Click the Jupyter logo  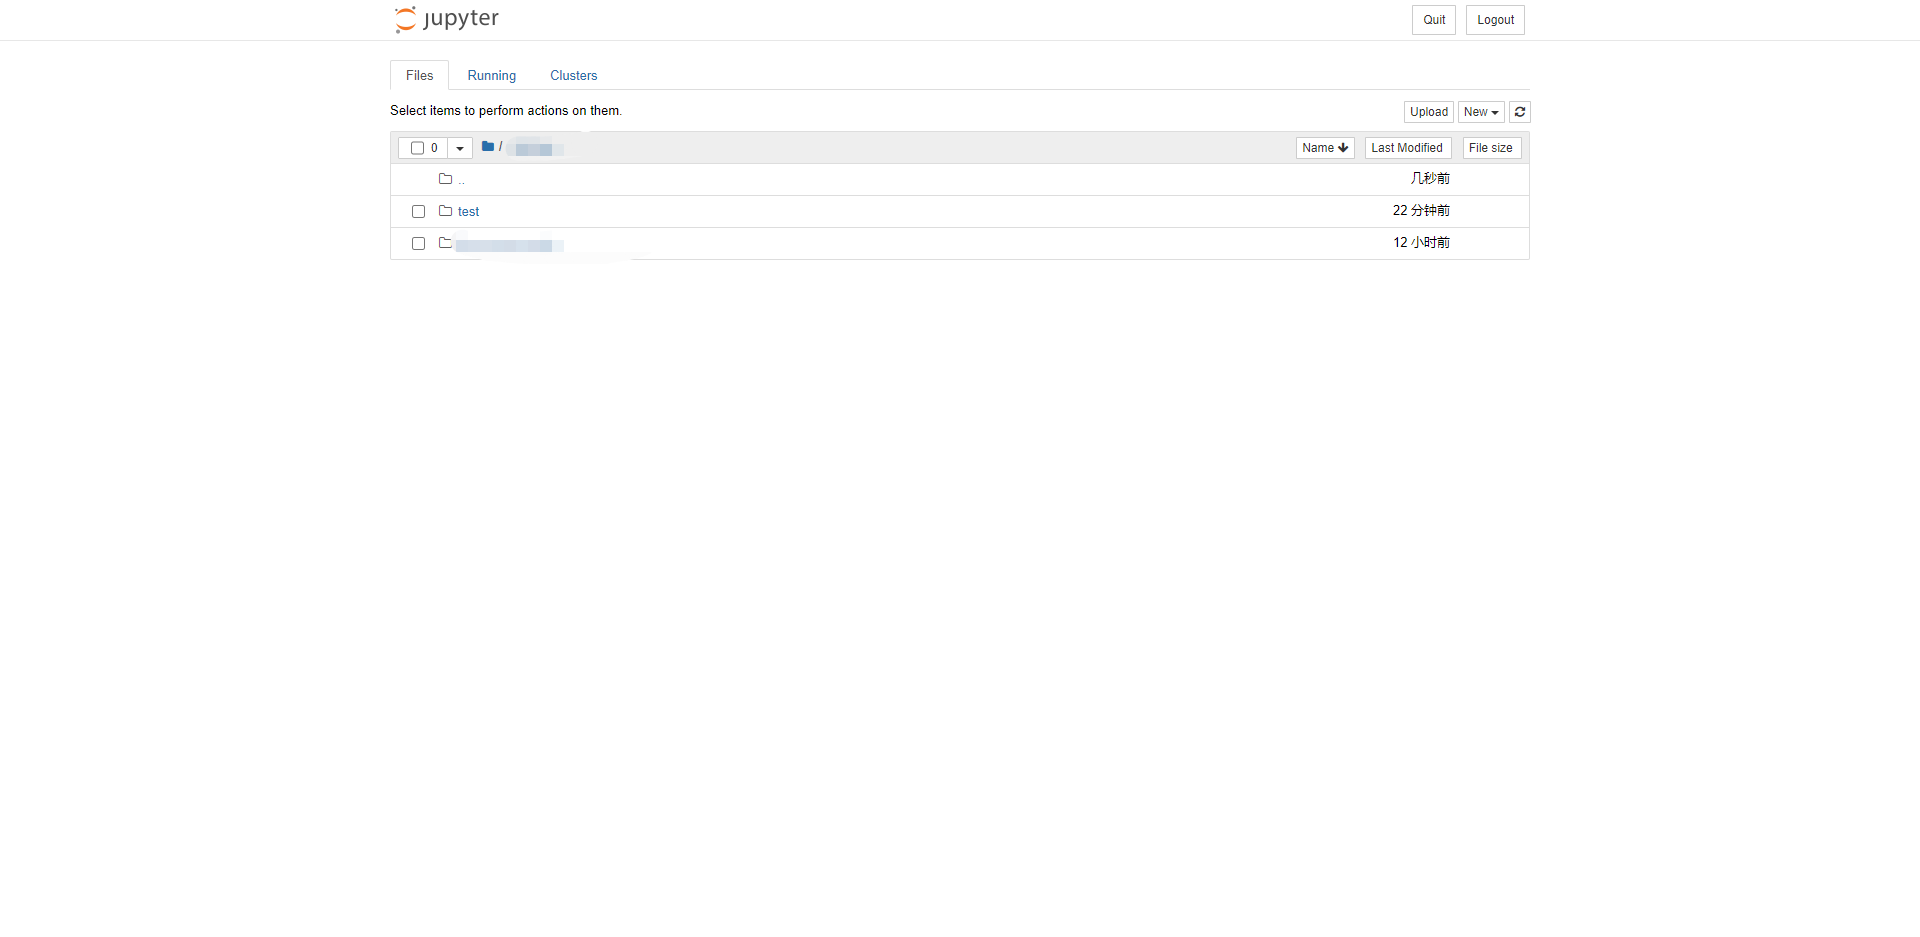[447, 19]
